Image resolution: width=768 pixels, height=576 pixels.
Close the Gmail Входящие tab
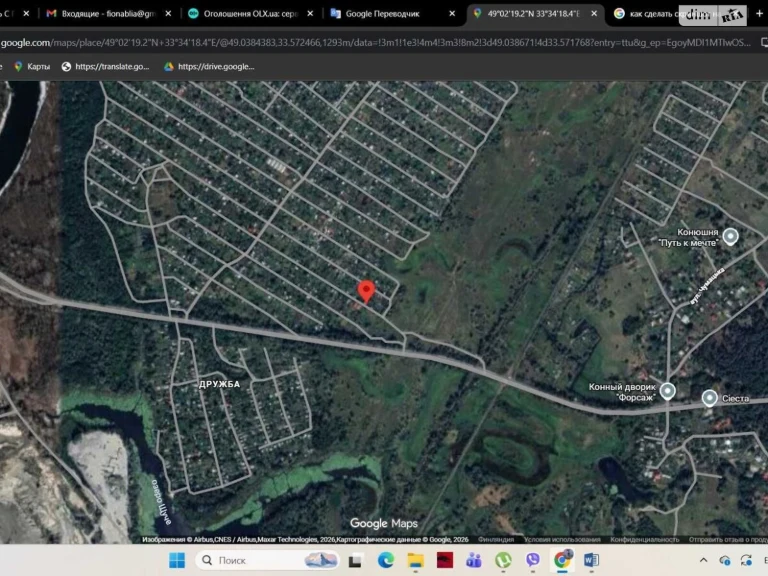click(168, 14)
